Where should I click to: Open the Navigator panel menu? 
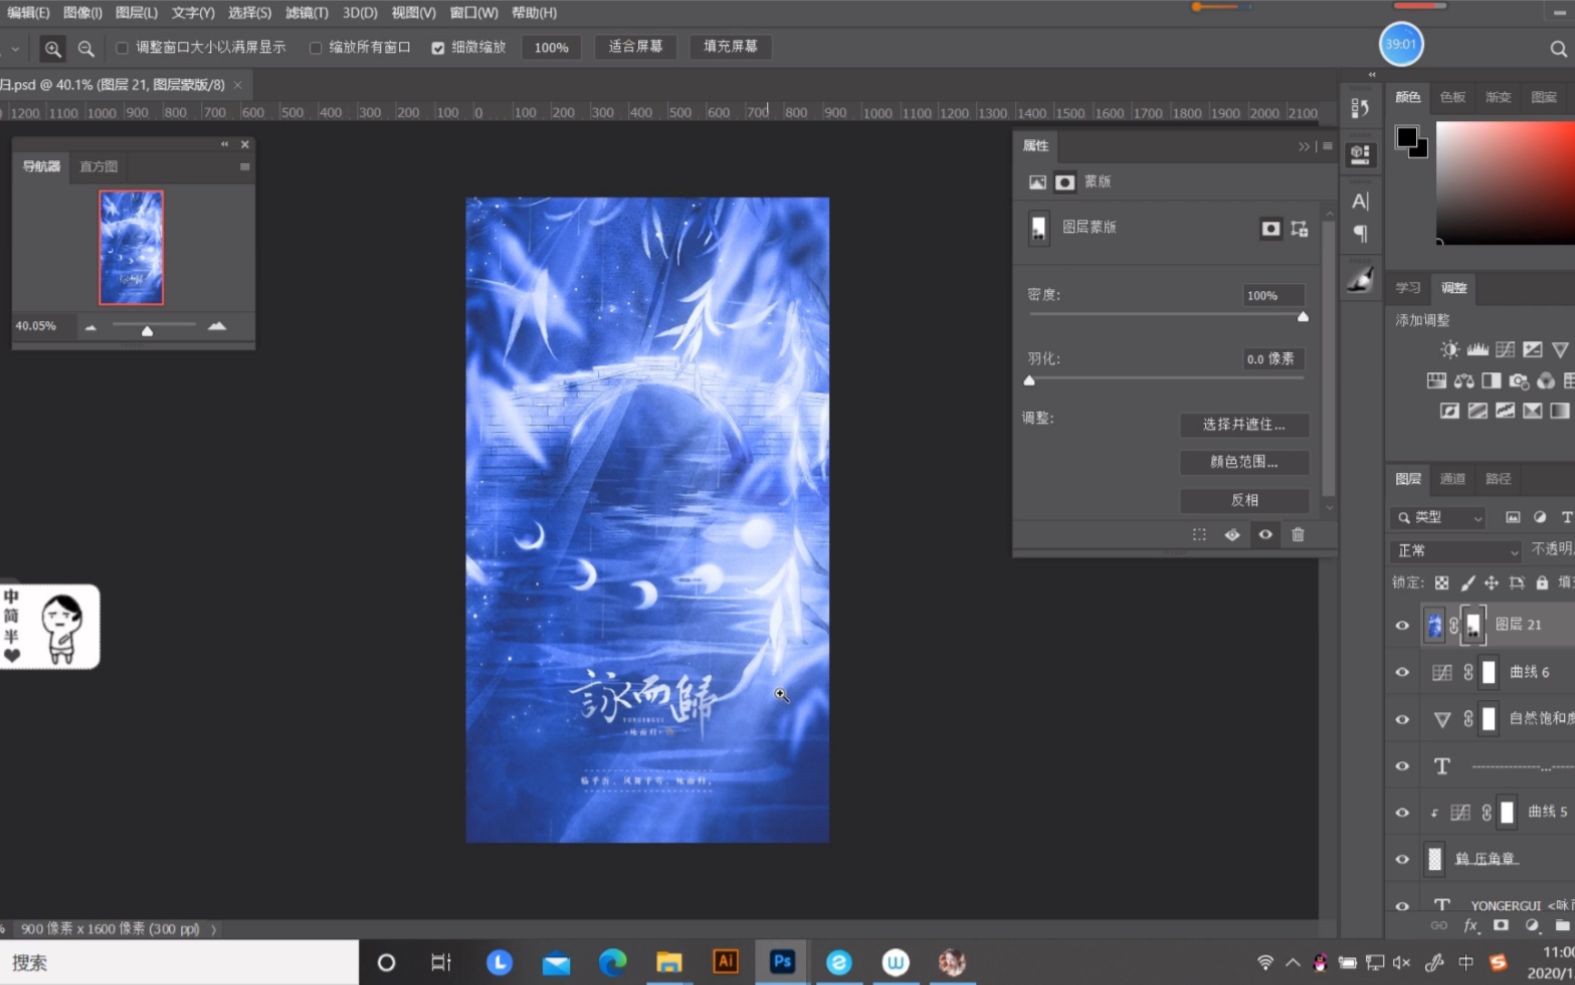[245, 167]
